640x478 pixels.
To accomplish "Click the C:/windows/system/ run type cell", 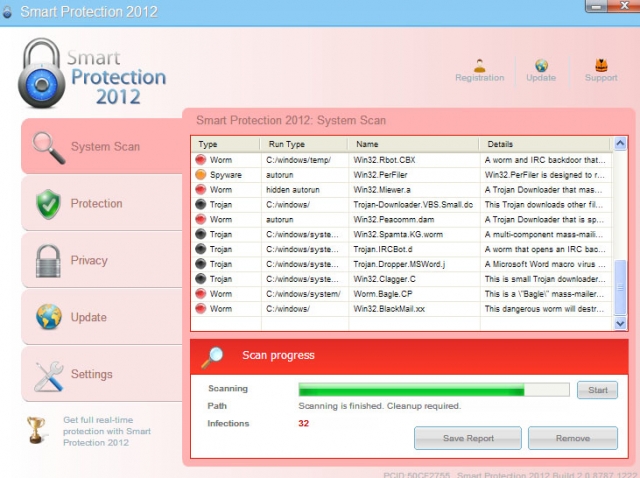I will [303, 294].
